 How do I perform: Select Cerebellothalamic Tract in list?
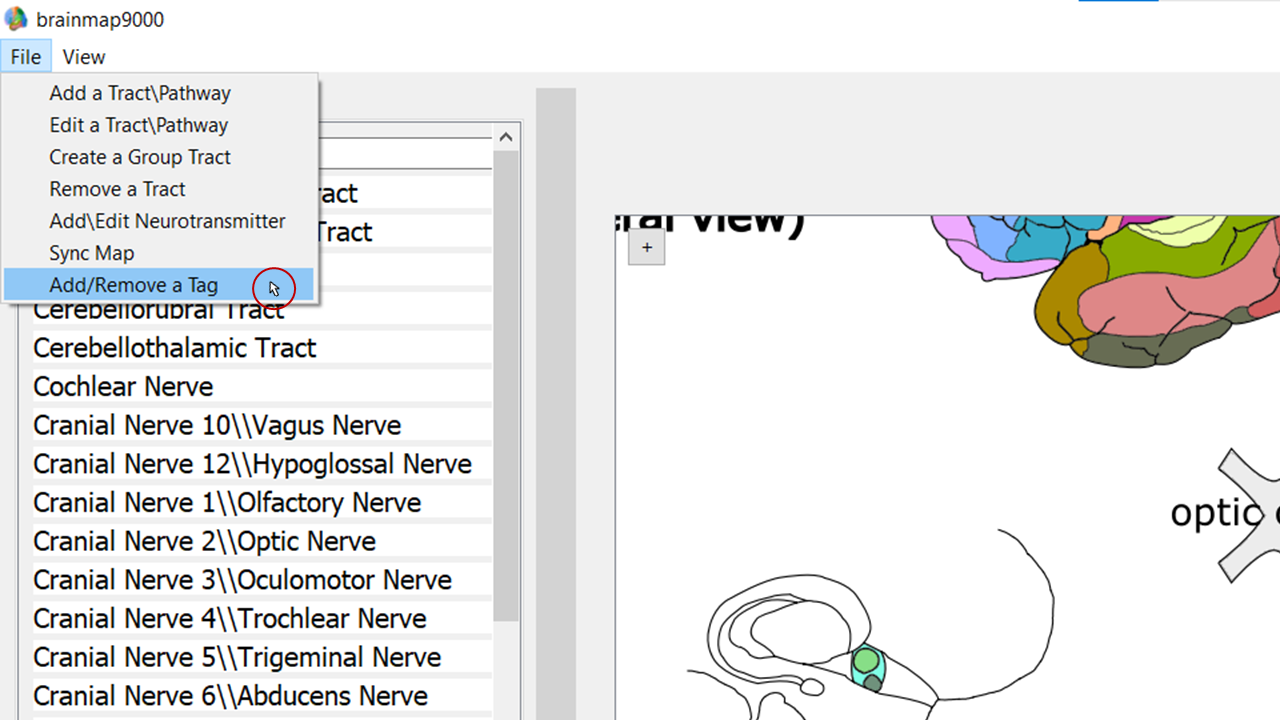coord(175,348)
